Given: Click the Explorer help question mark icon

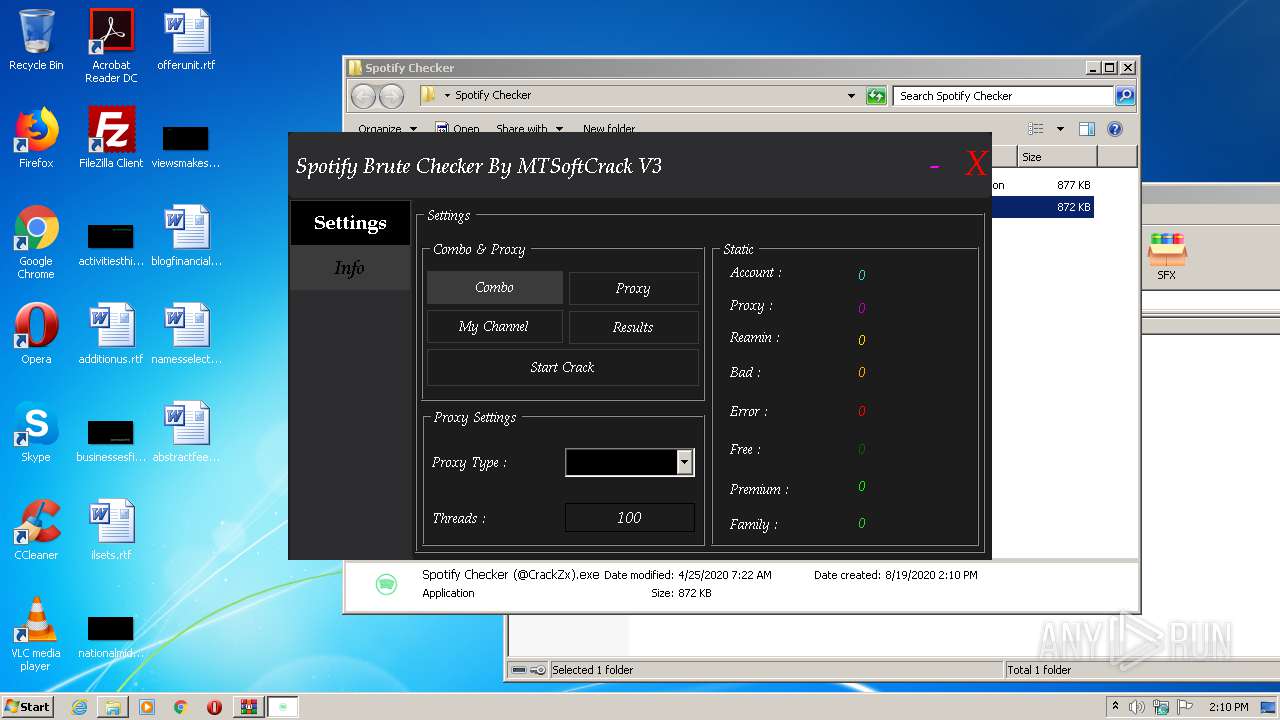Looking at the screenshot, I should pos(1115,129).
